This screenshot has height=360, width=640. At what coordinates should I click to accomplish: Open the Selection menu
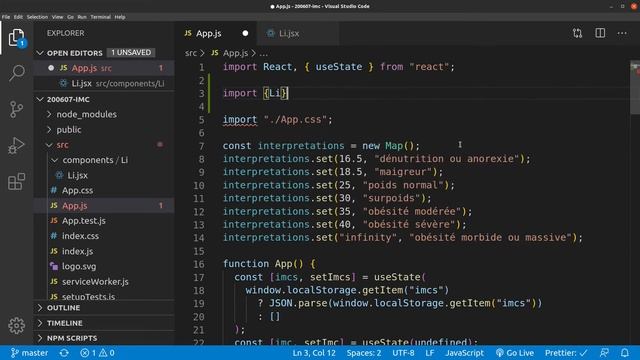[x=37, y=17]
